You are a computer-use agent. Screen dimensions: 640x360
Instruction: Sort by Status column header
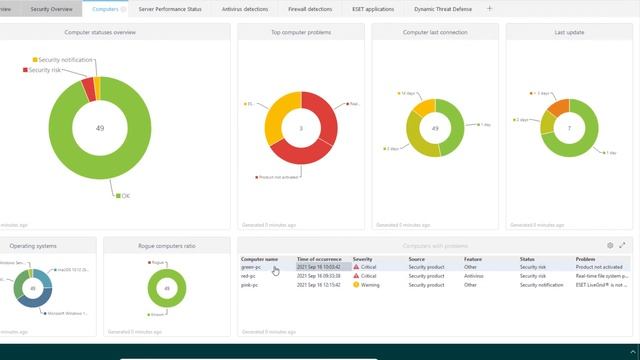[x=527, y=259]
